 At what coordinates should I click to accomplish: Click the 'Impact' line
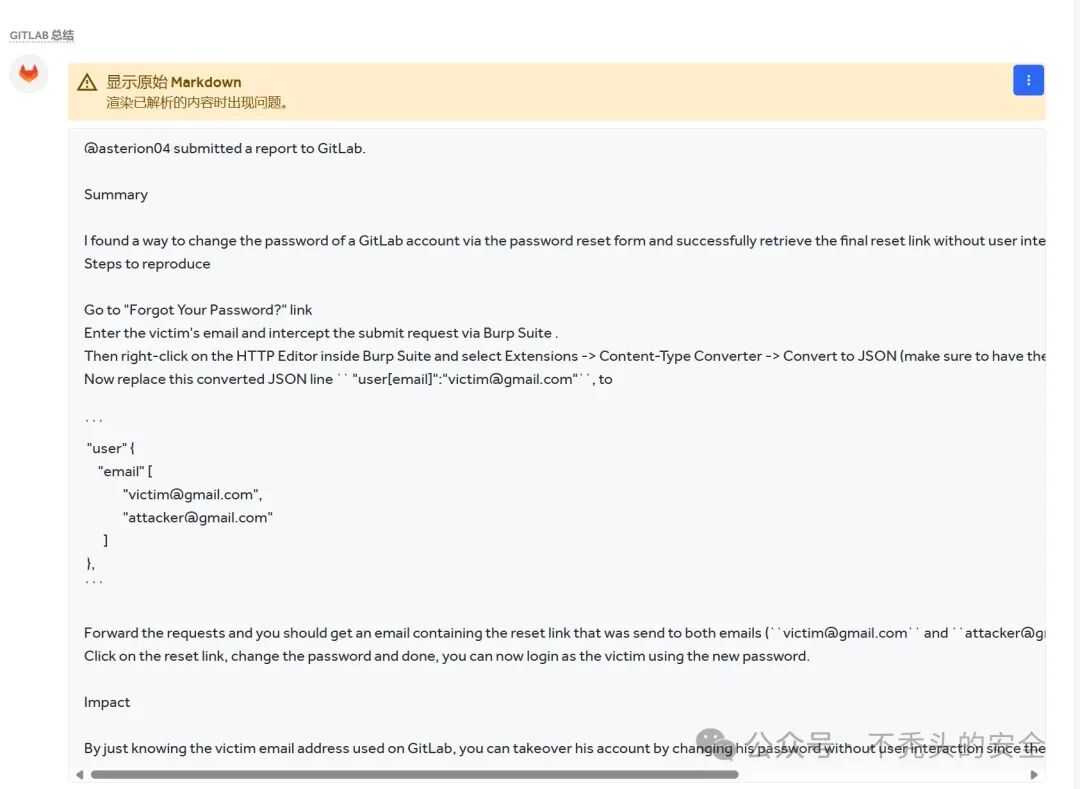[x=107, y=702]
